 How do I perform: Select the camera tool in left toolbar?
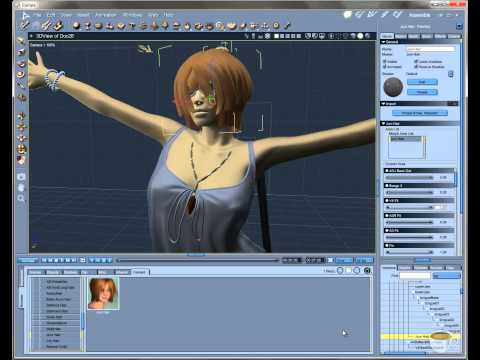coord(21,177)
